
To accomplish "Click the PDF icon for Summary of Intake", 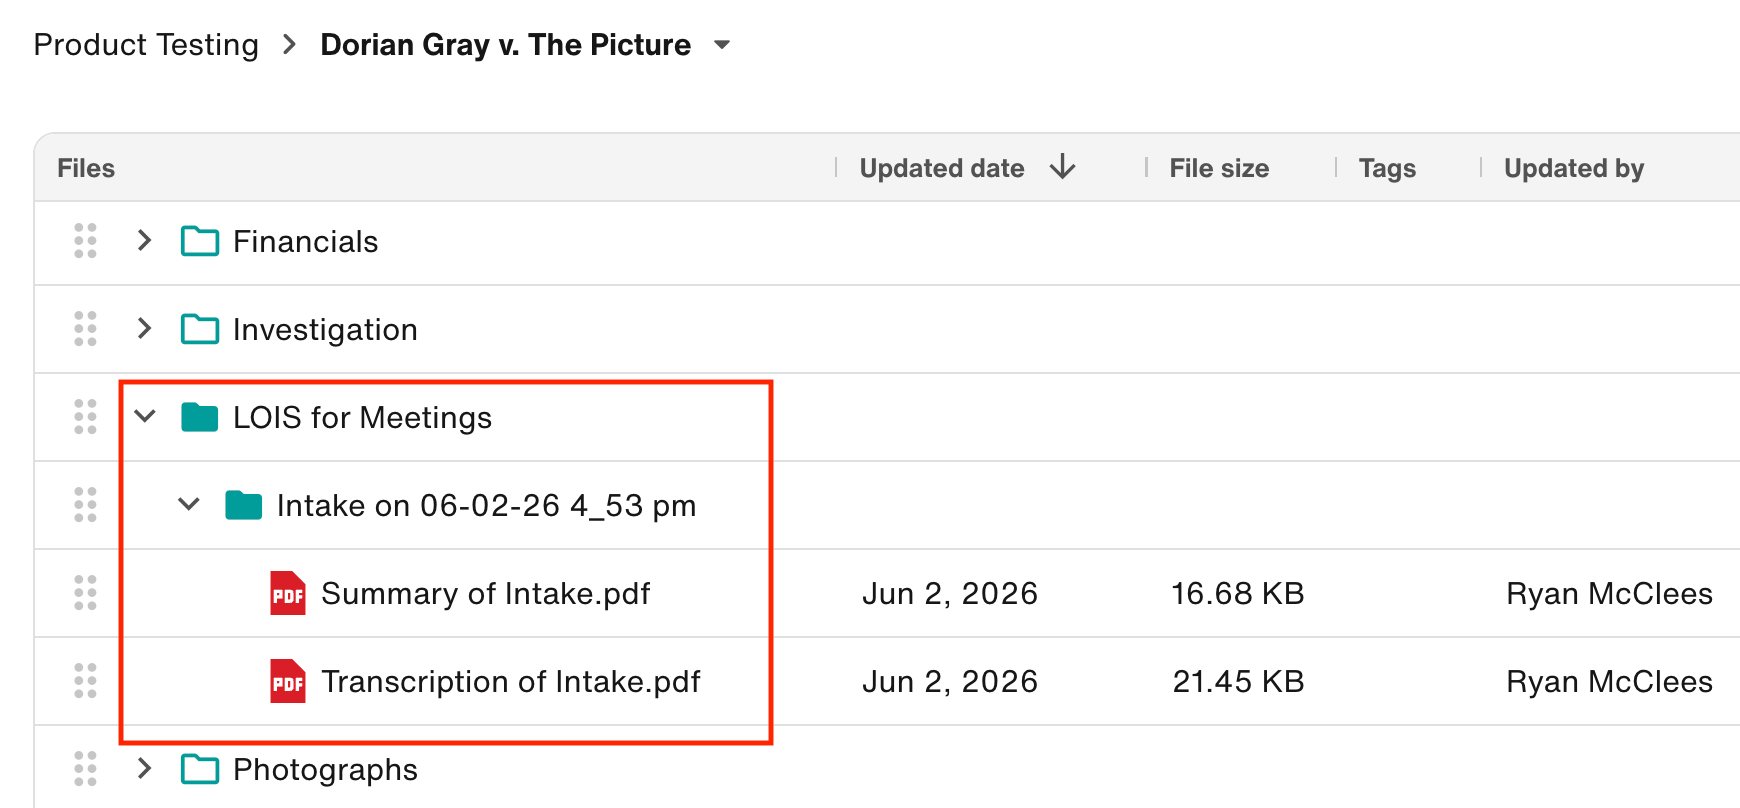I will coord(288,593).
